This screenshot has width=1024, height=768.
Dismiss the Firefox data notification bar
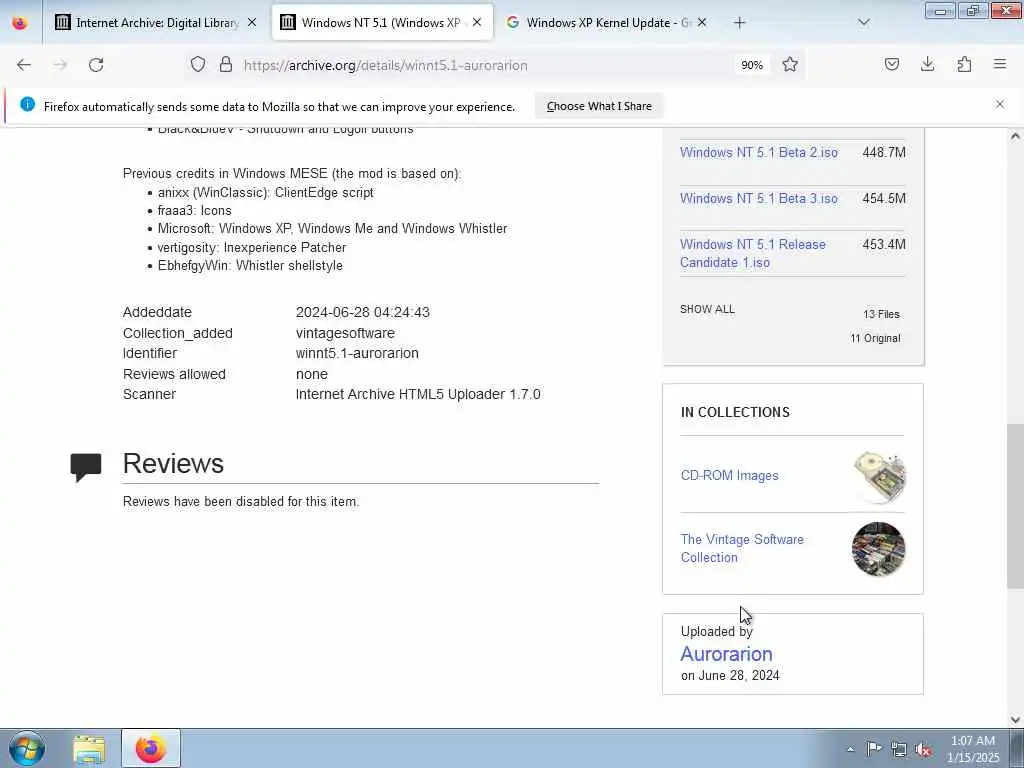click(1000, 104)
